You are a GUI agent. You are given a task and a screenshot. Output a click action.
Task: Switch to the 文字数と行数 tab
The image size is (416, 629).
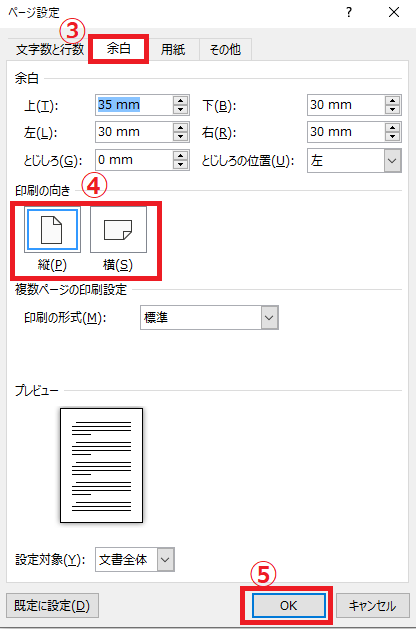pyautogui.click(x=49, y=49)
